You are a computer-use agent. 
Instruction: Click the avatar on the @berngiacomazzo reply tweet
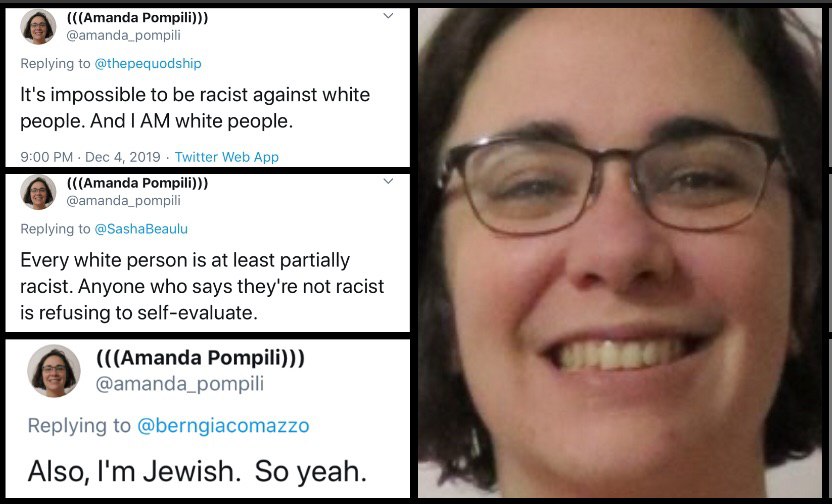click(54, 371)
